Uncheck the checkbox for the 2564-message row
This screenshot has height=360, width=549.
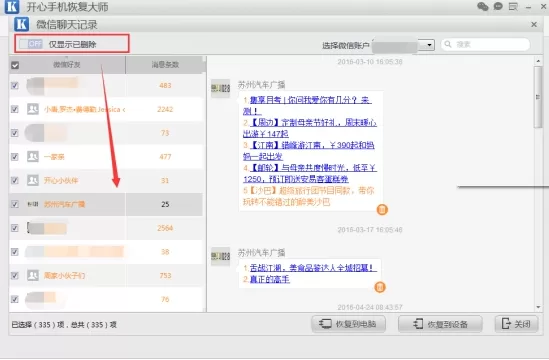click(15, 228)
